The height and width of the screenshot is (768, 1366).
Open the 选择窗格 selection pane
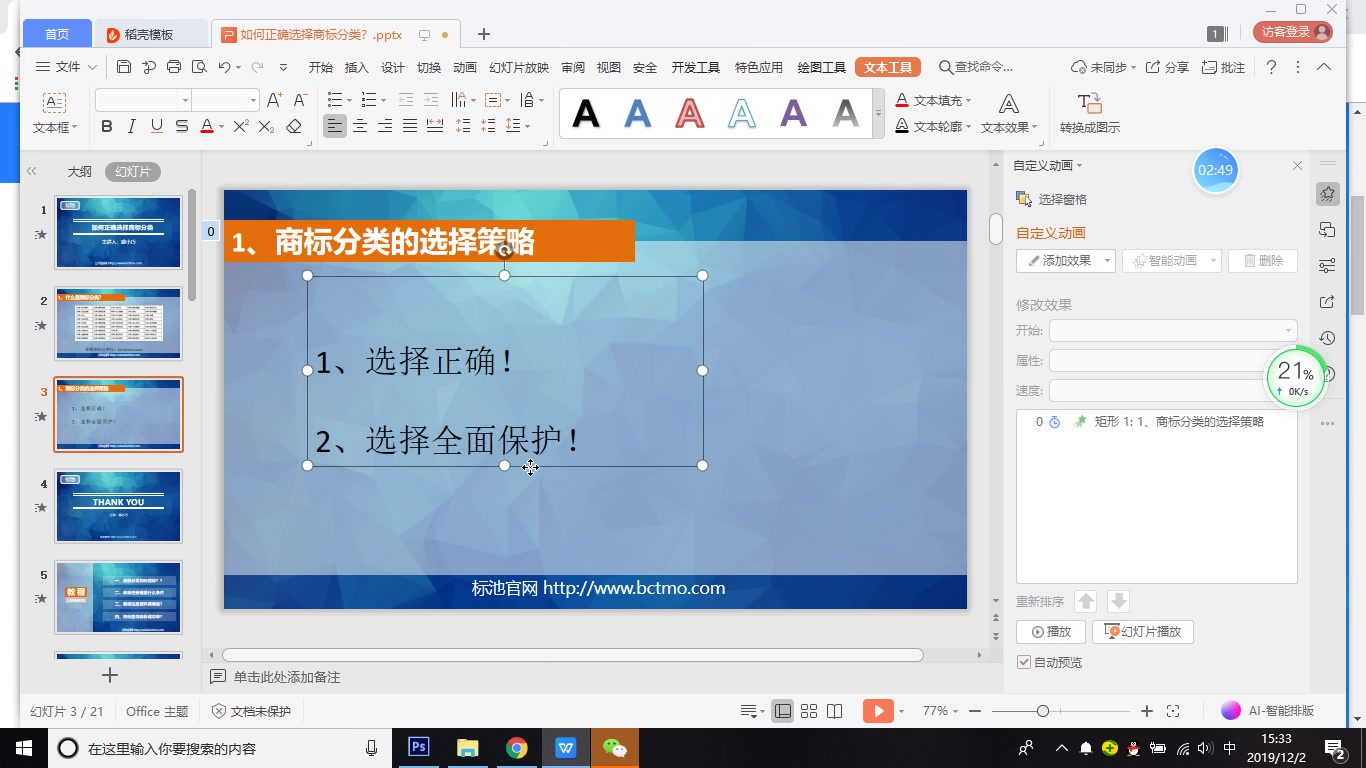tap(1052, 198)
